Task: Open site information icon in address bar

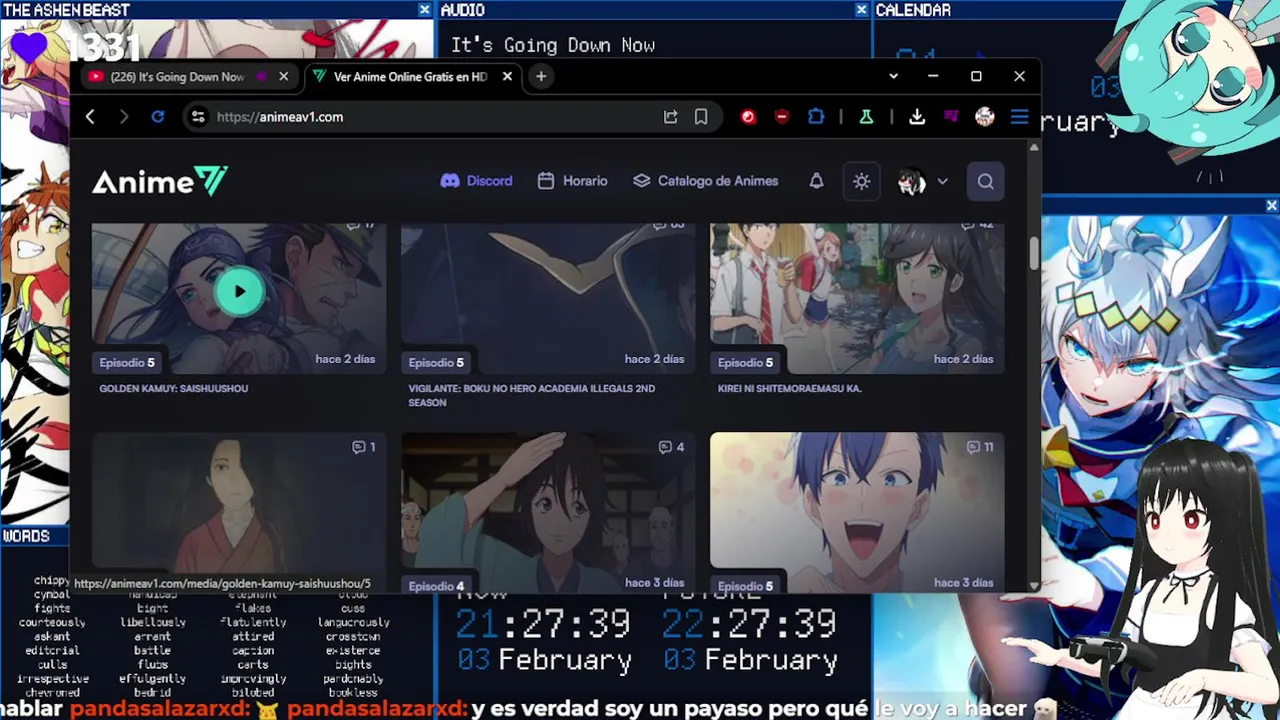Action: click(198, 117)
